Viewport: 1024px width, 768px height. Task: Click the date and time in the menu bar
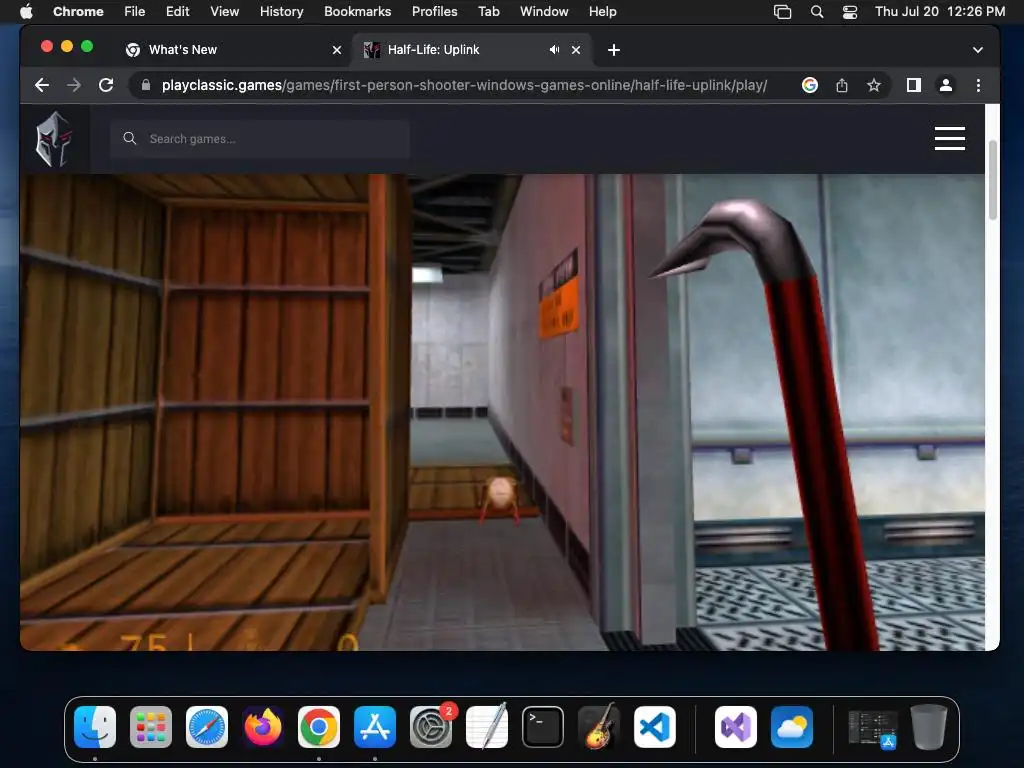pyautogui.click(x=939, y=11)
